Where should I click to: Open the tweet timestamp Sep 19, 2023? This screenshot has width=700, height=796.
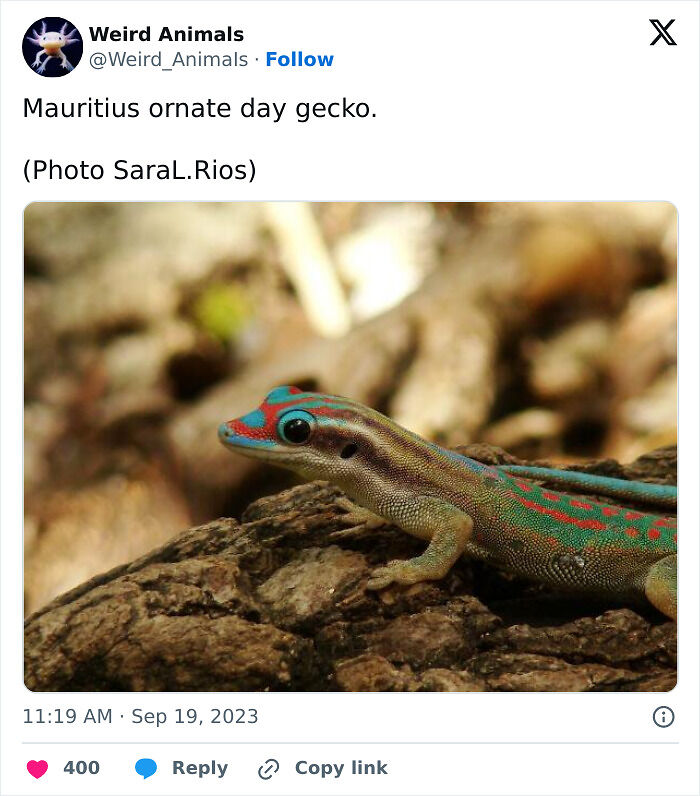click(x=195, y=716)
